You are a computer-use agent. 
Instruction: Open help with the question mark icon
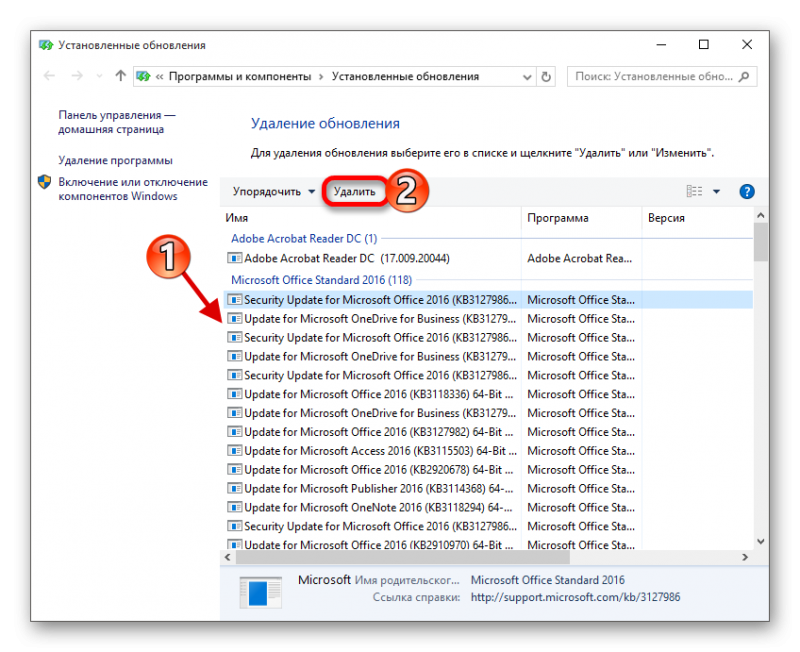pos(746,192)
